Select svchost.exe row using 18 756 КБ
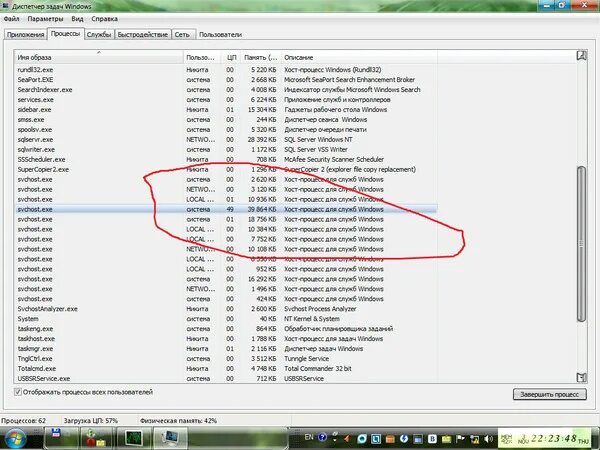This screenshot has height=450, width=600. [226, 219]
